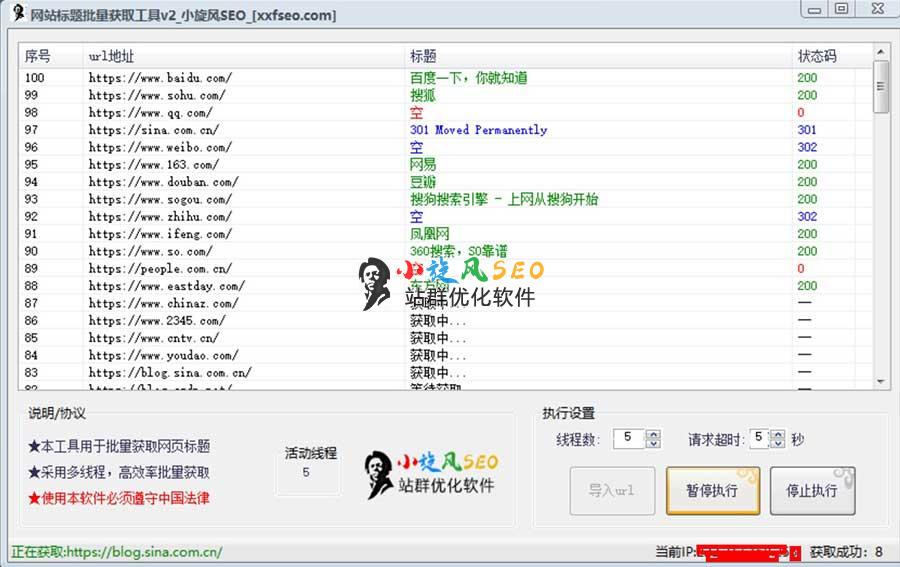The width and height of the screenshot is (900, 567).
Task: Maximize the window
Action: [841, 9]
